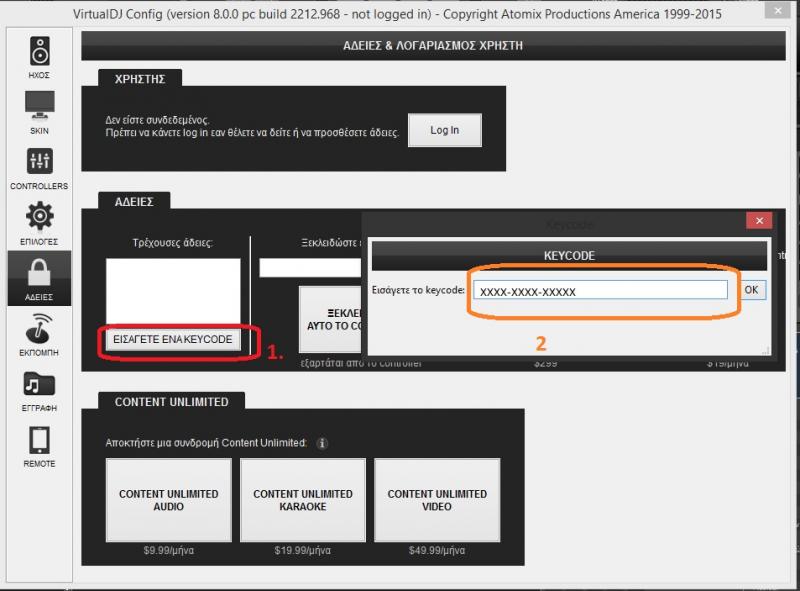Screen dimensions: 800x591
Task: Select the ΑΔΕΙΕΣ padlock icon
Action: (x=39, y=273)
